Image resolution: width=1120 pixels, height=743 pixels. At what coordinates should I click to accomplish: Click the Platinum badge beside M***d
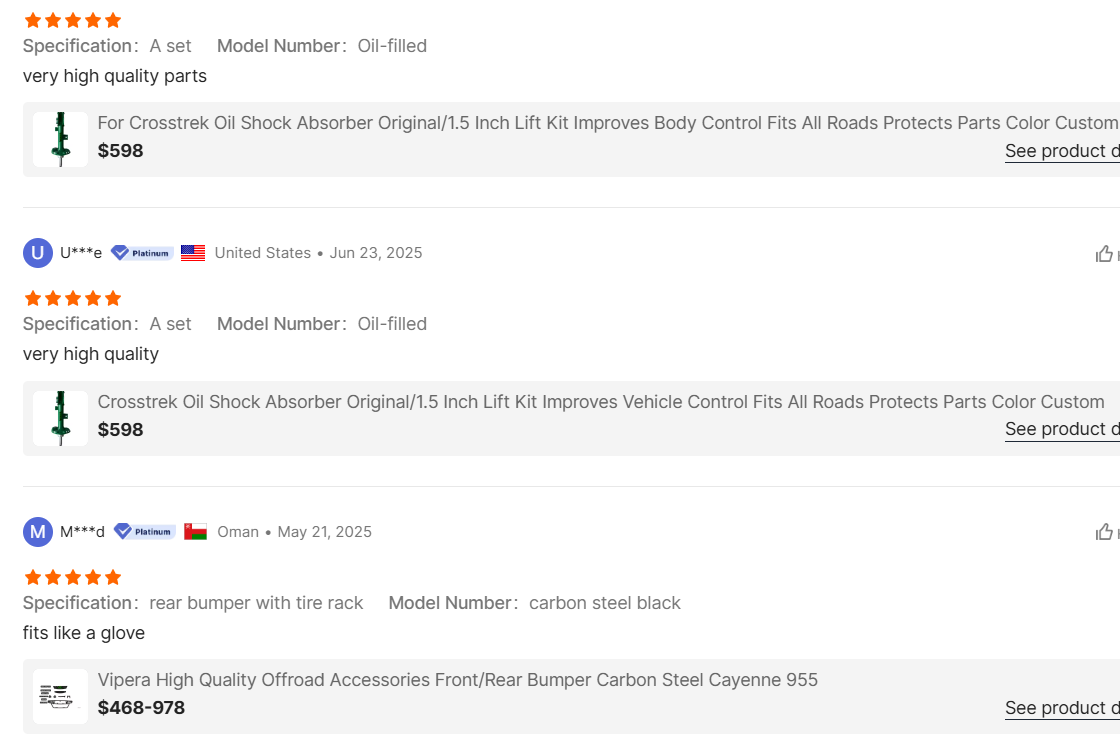click(145, 532)
